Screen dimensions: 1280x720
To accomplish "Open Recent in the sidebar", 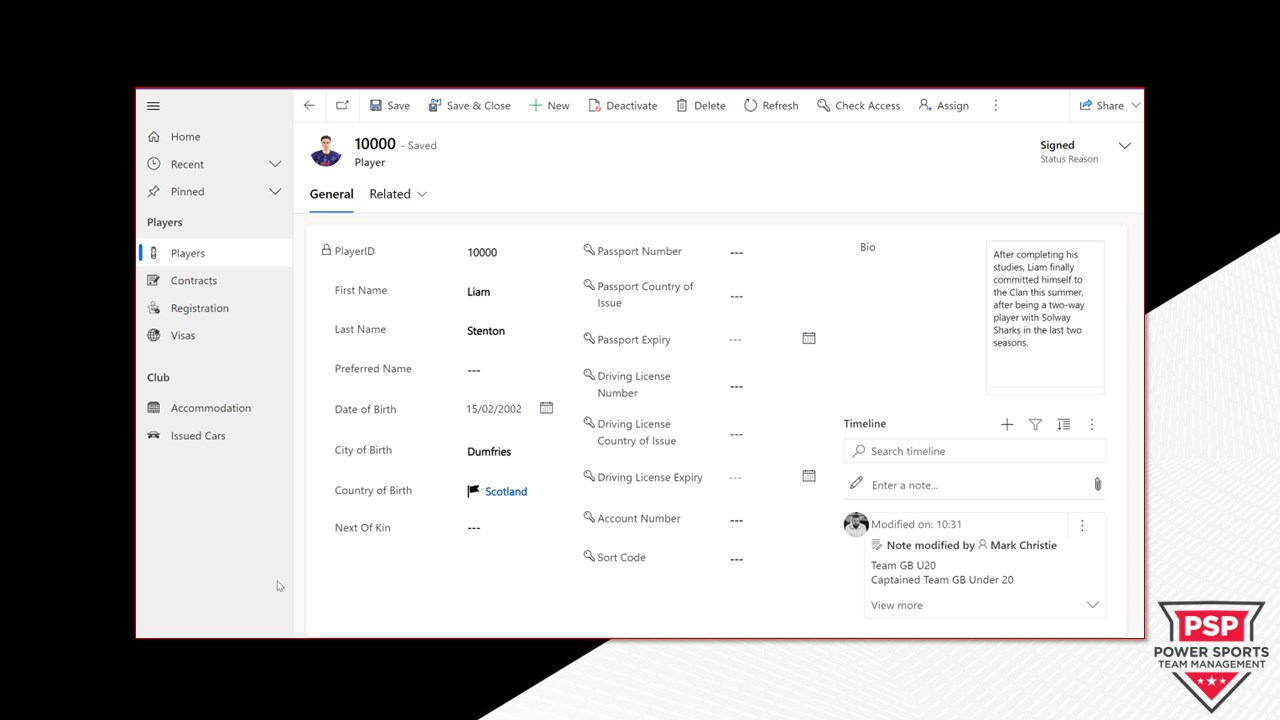I will pos(187,164).
